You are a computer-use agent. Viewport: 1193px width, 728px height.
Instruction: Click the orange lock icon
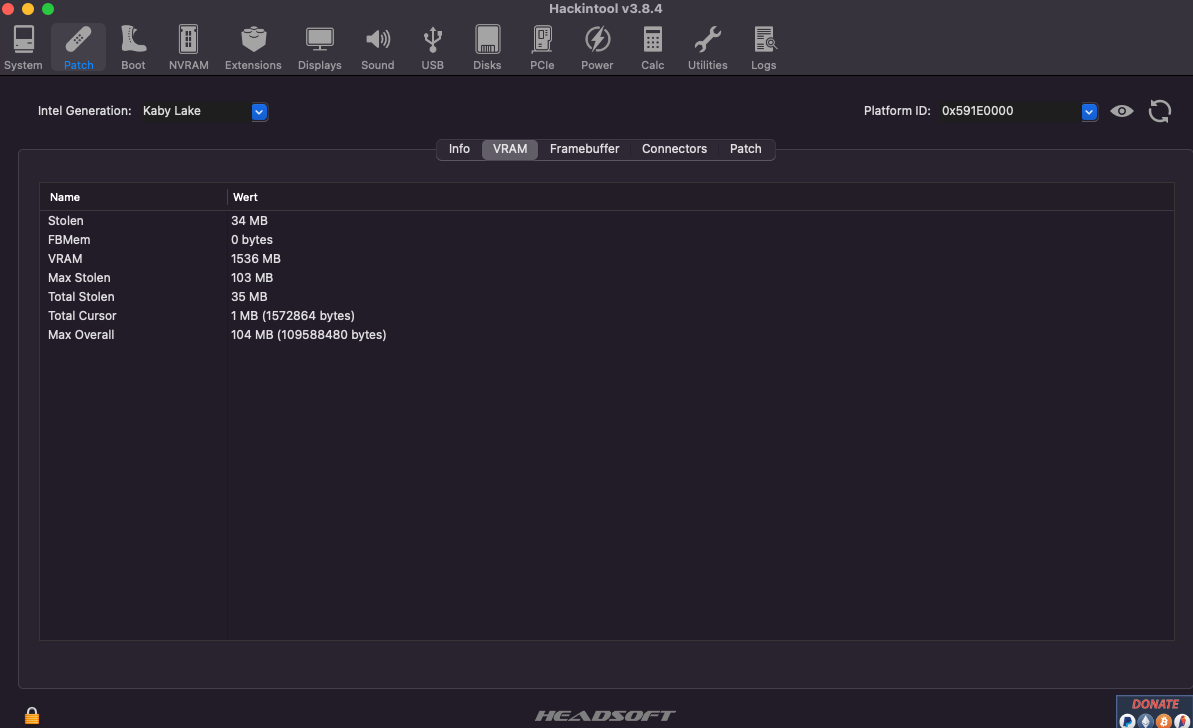[x=32, y=715]
